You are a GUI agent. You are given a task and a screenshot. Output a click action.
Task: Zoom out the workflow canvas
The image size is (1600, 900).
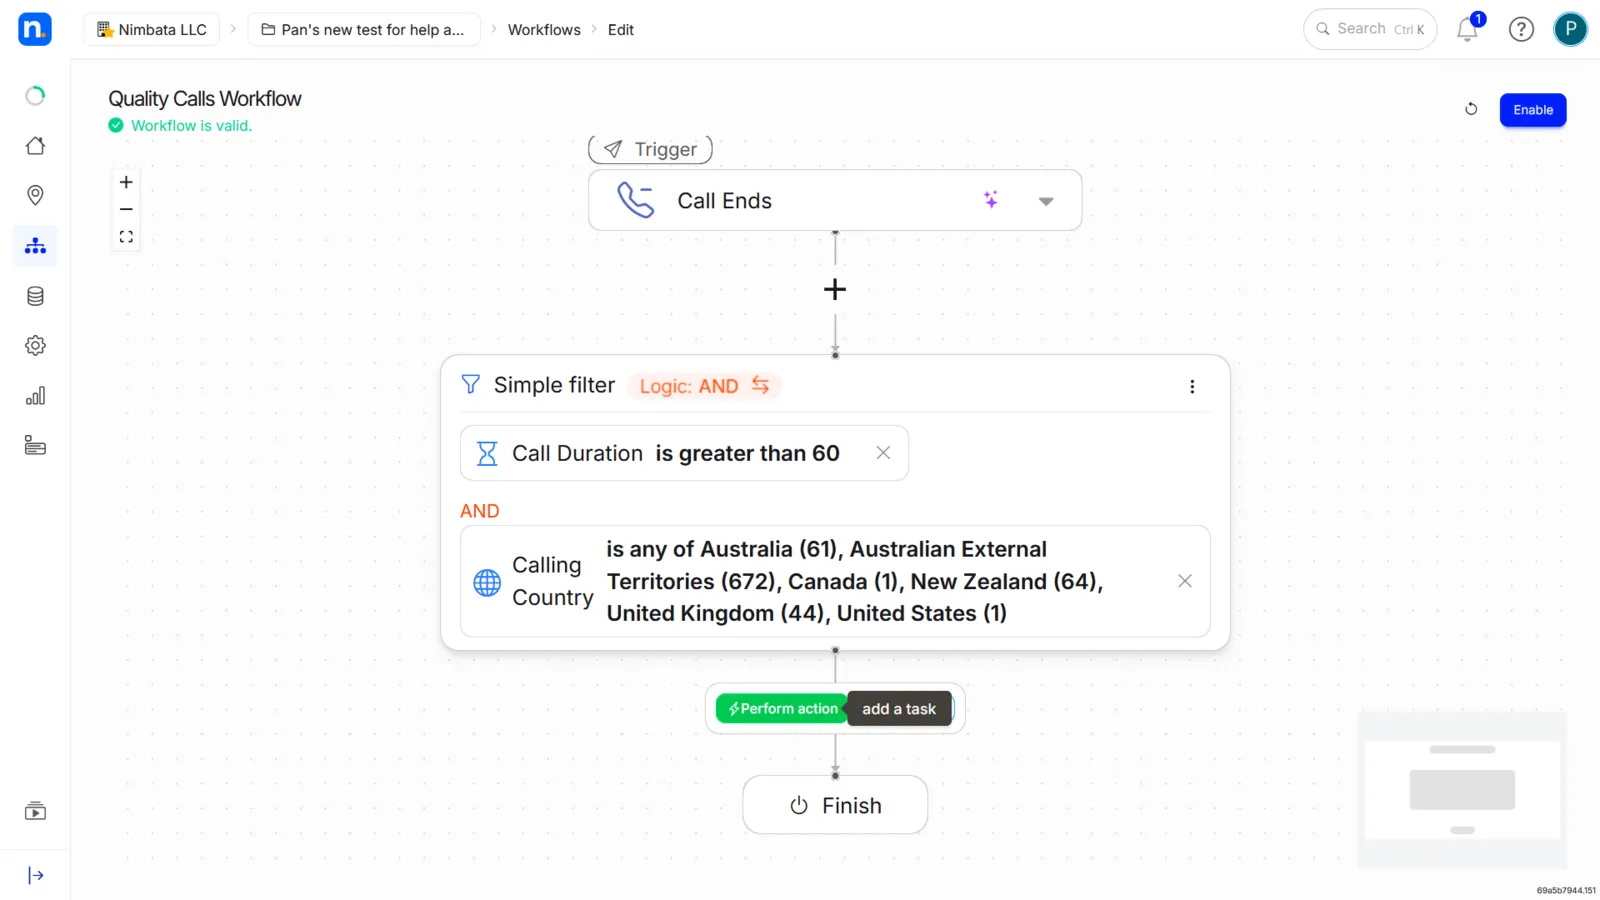coord(126,209)
